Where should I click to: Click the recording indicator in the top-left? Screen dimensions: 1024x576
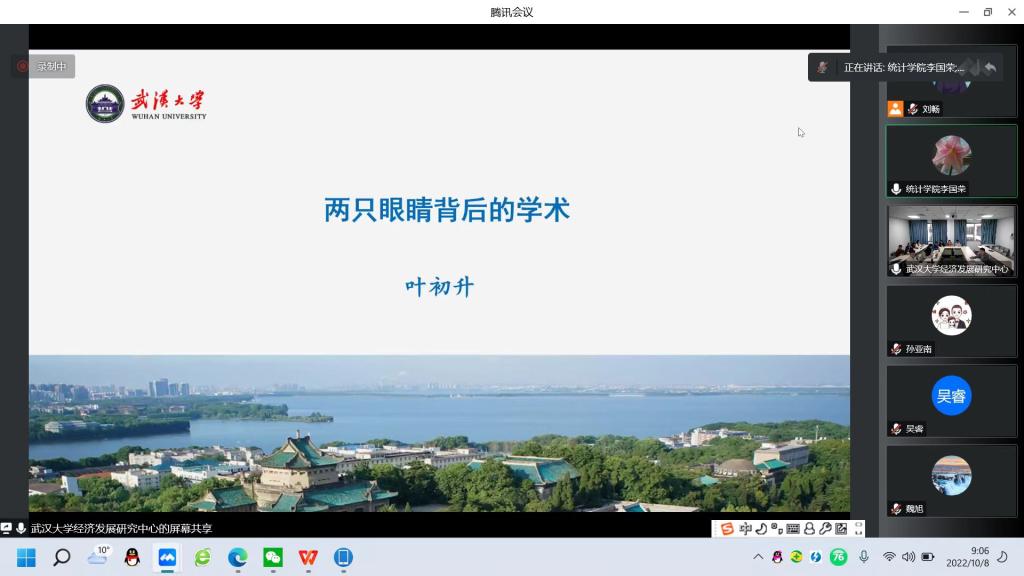coord(43,66)
